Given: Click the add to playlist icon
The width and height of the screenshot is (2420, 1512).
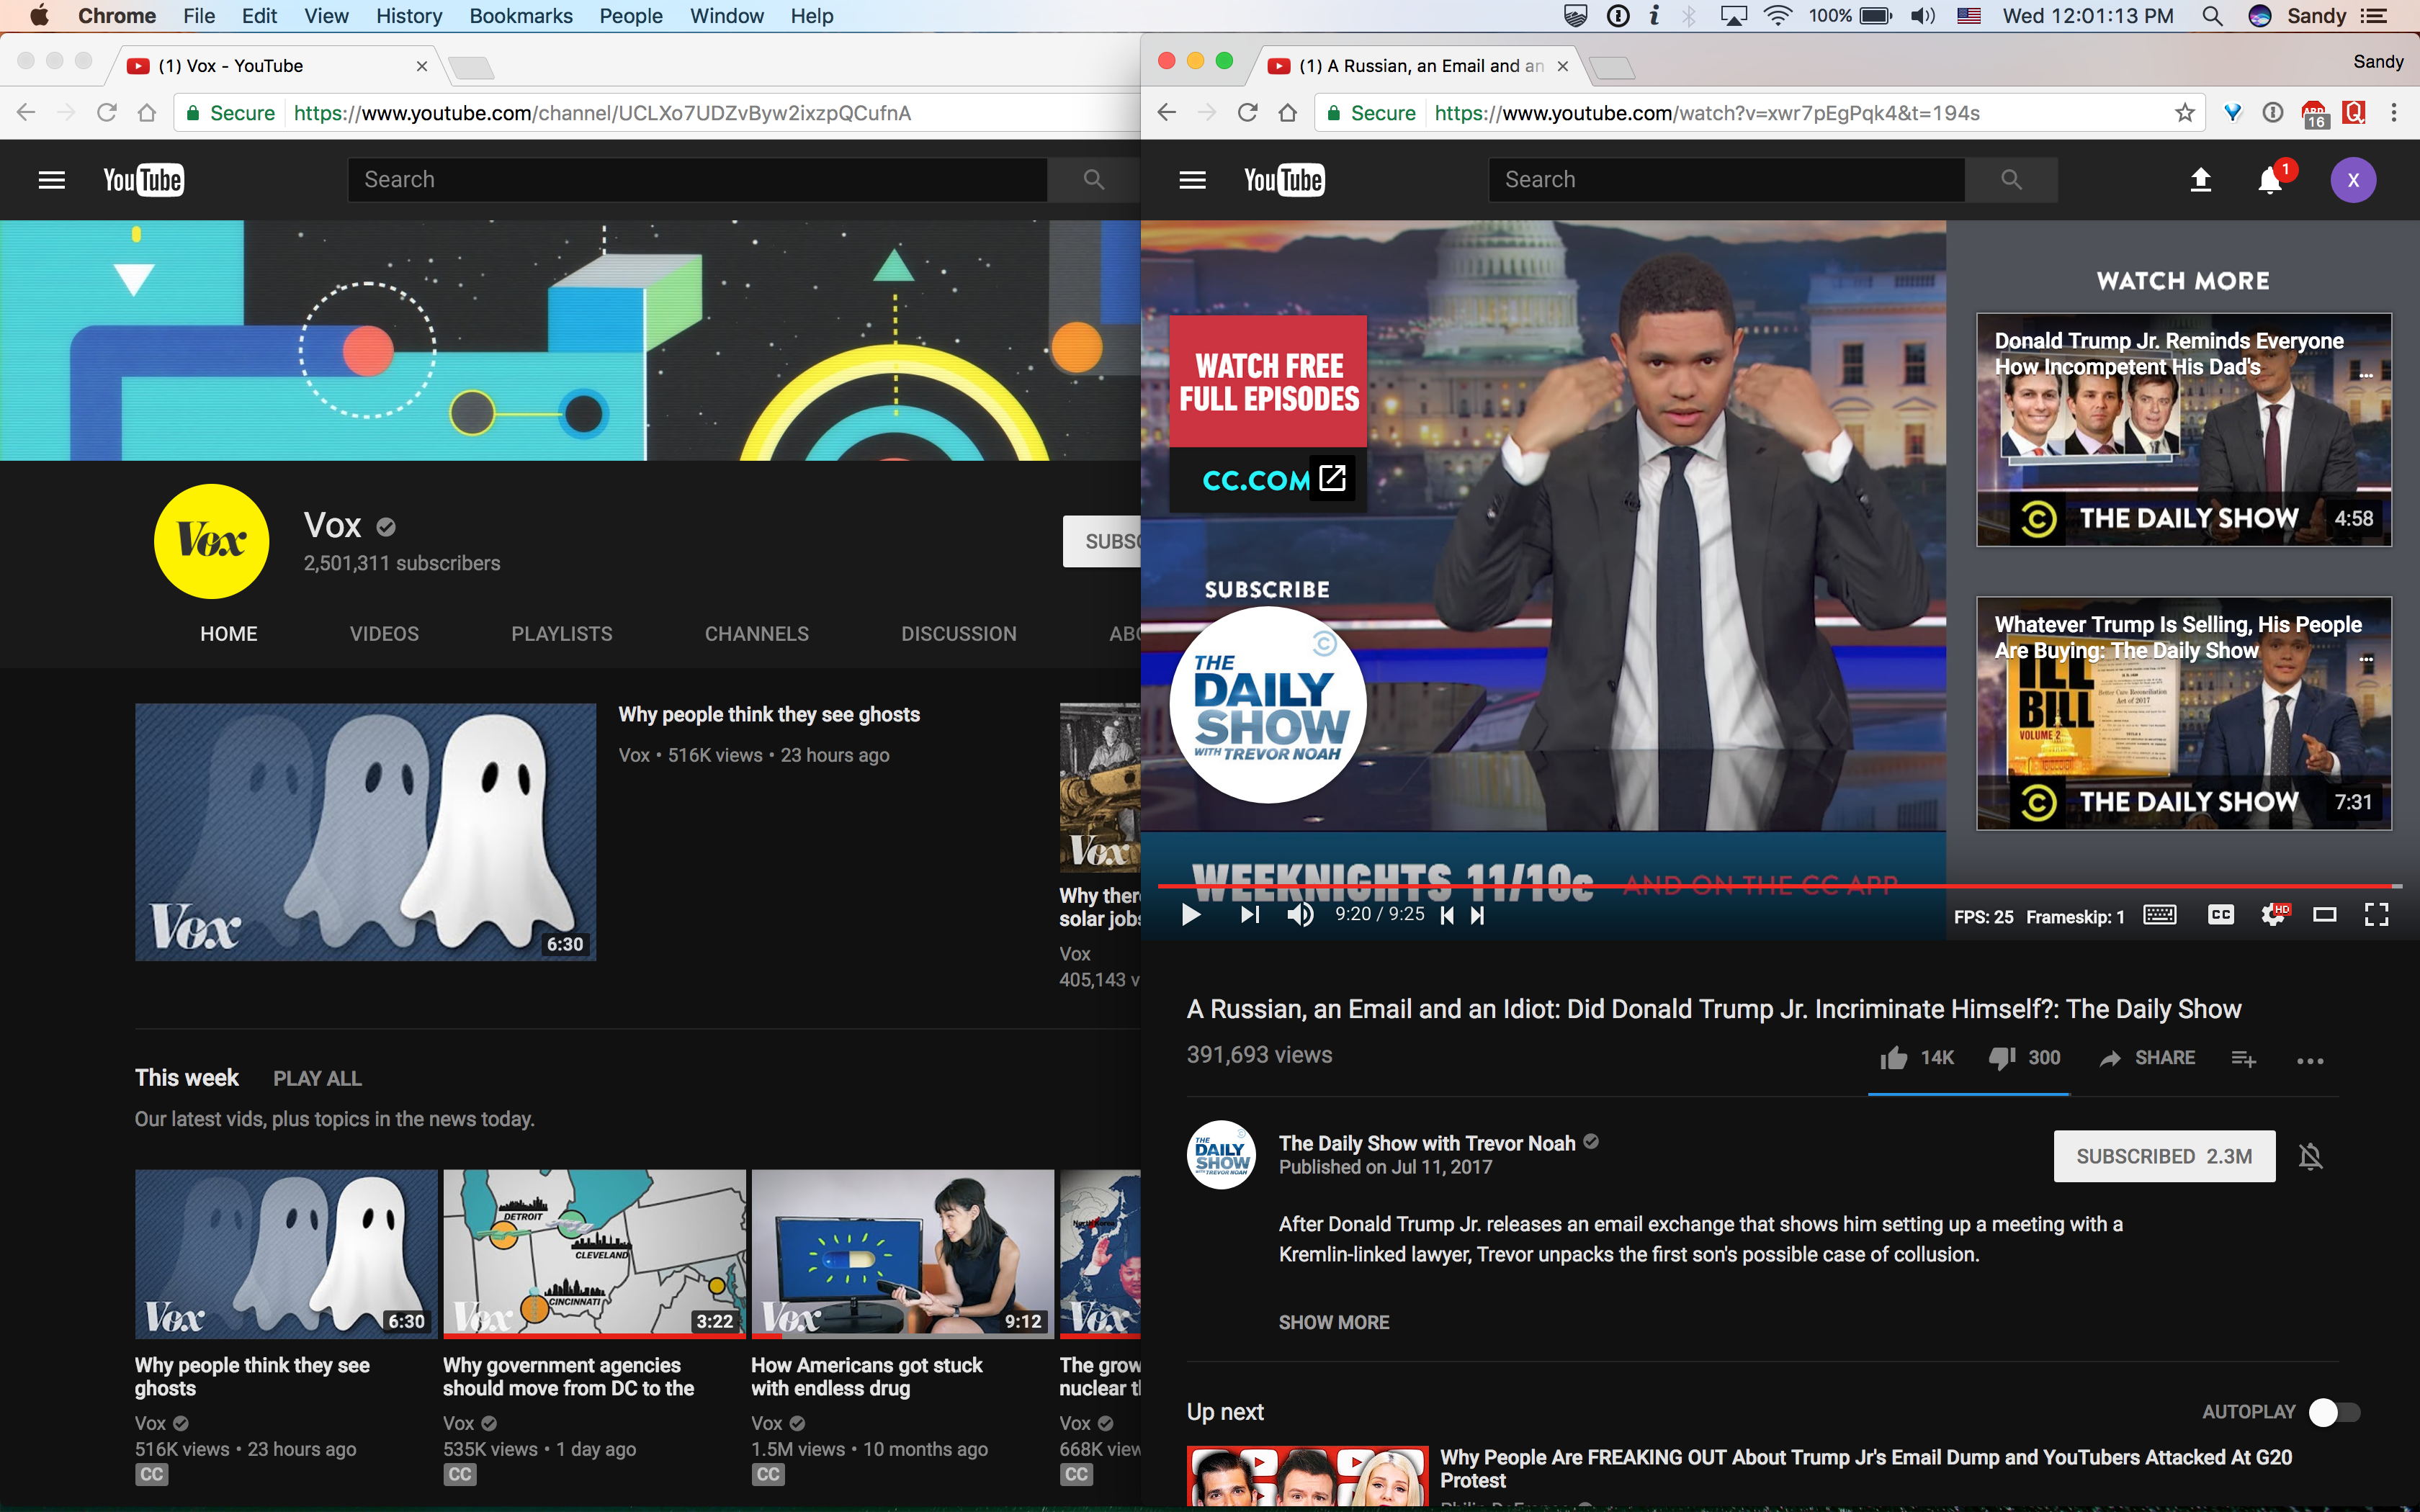Looking at the screenshot, I should coord(2243,1059).
